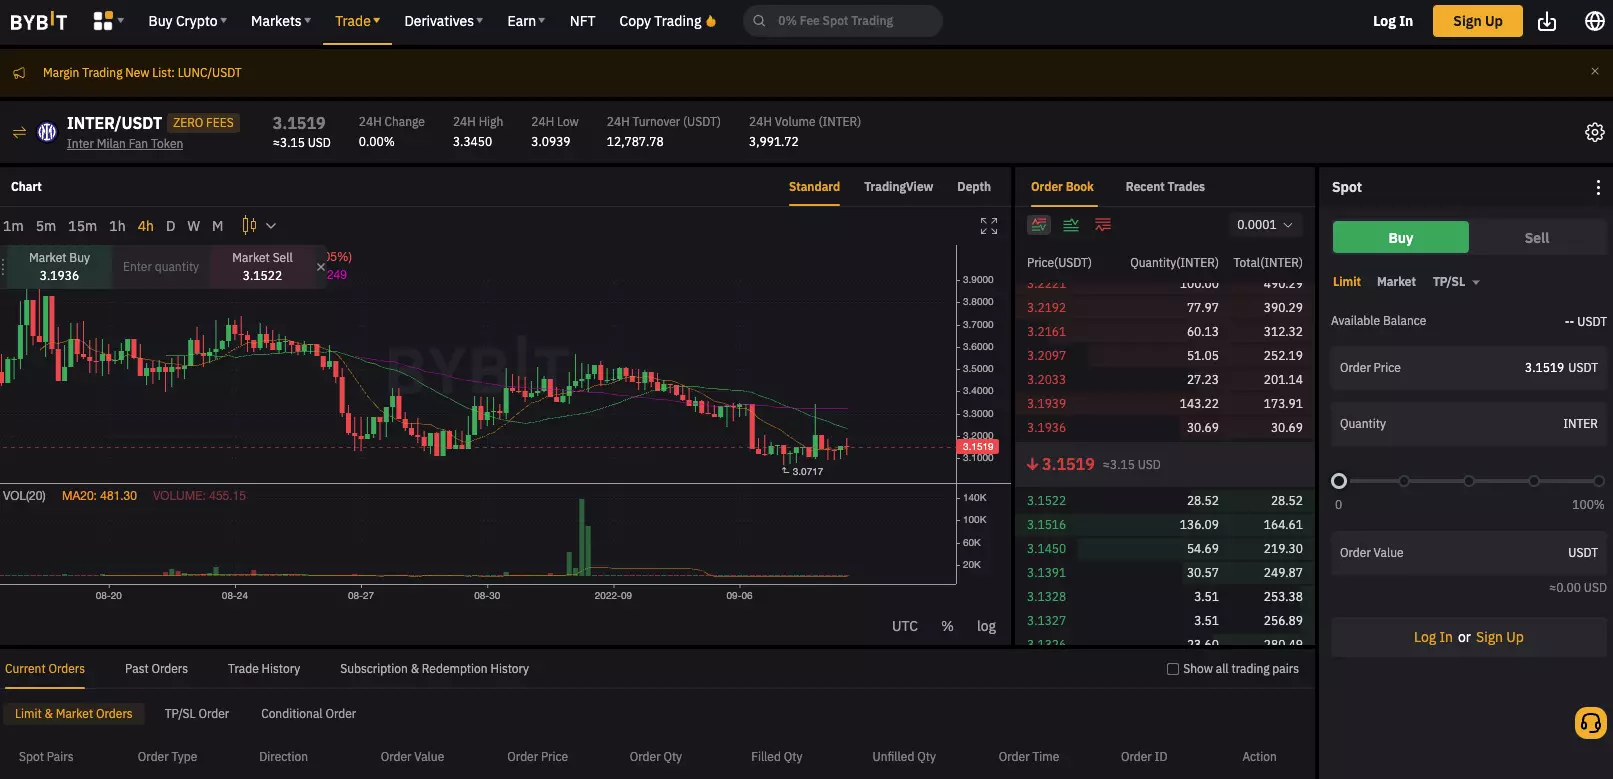Viewport: 1613px width, 779px height.
Task: Show buy orders only order book view
Action: pyautogui.click(x=1071, y=225)
